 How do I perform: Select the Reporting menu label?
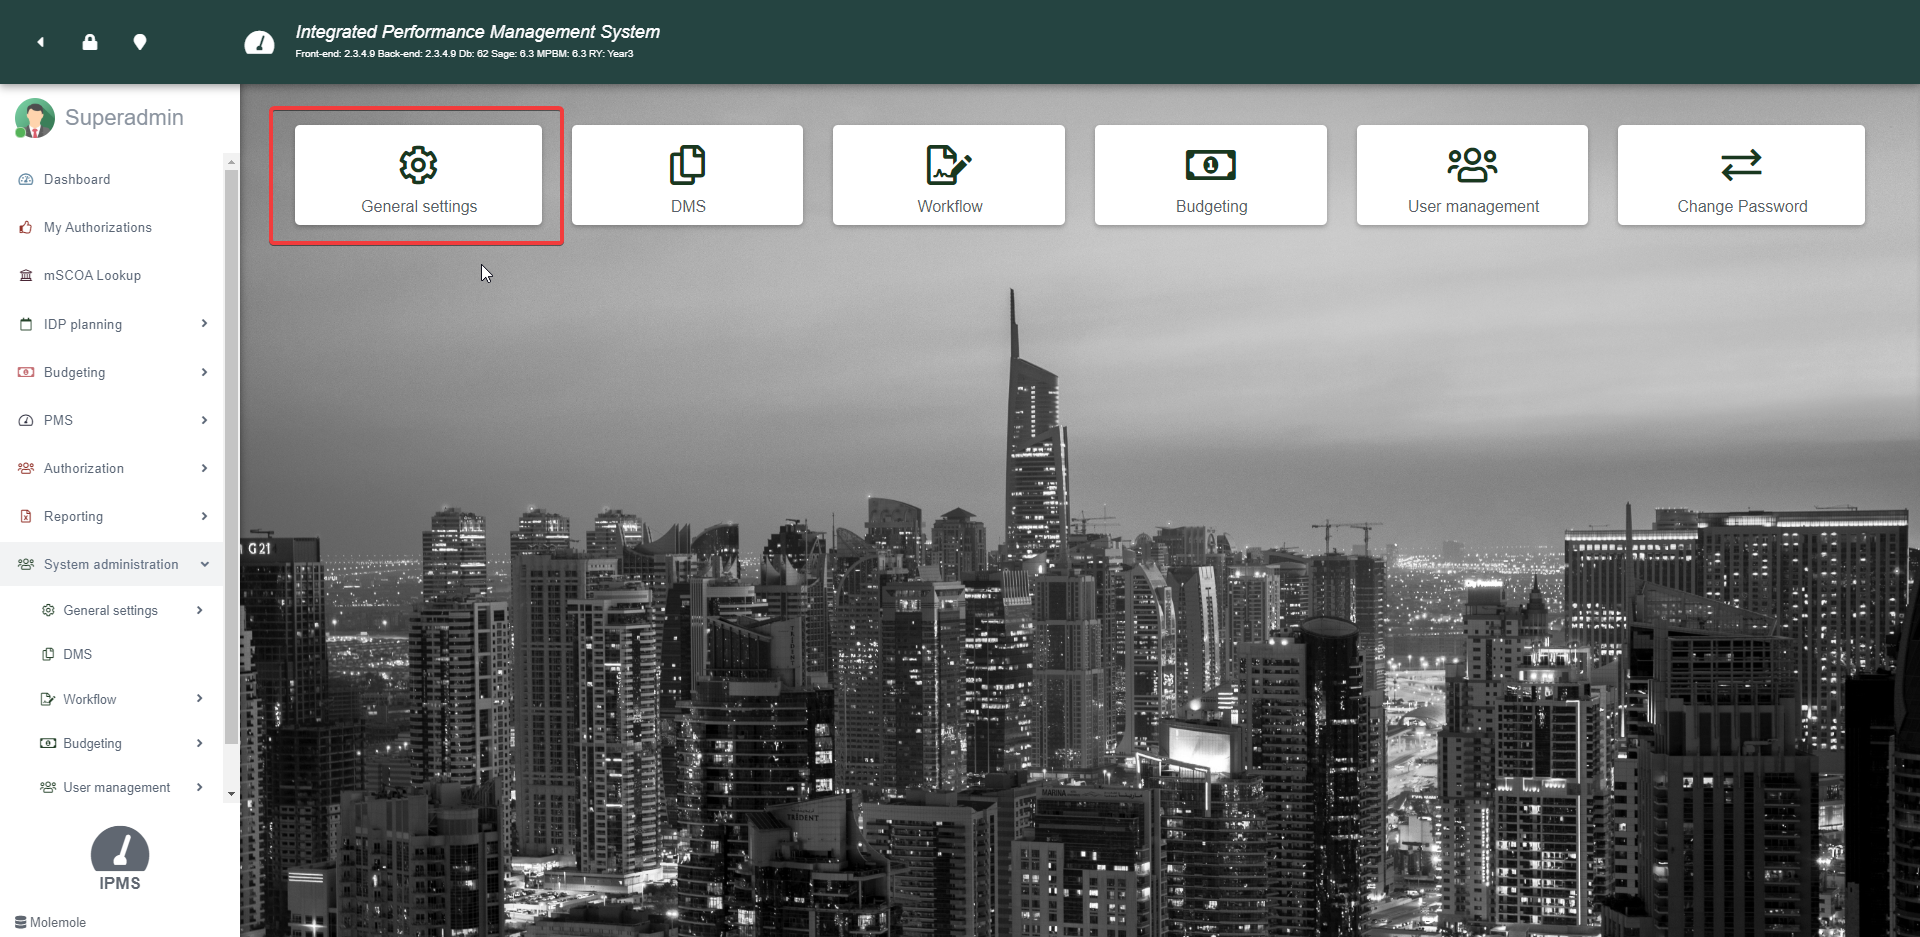73,517
